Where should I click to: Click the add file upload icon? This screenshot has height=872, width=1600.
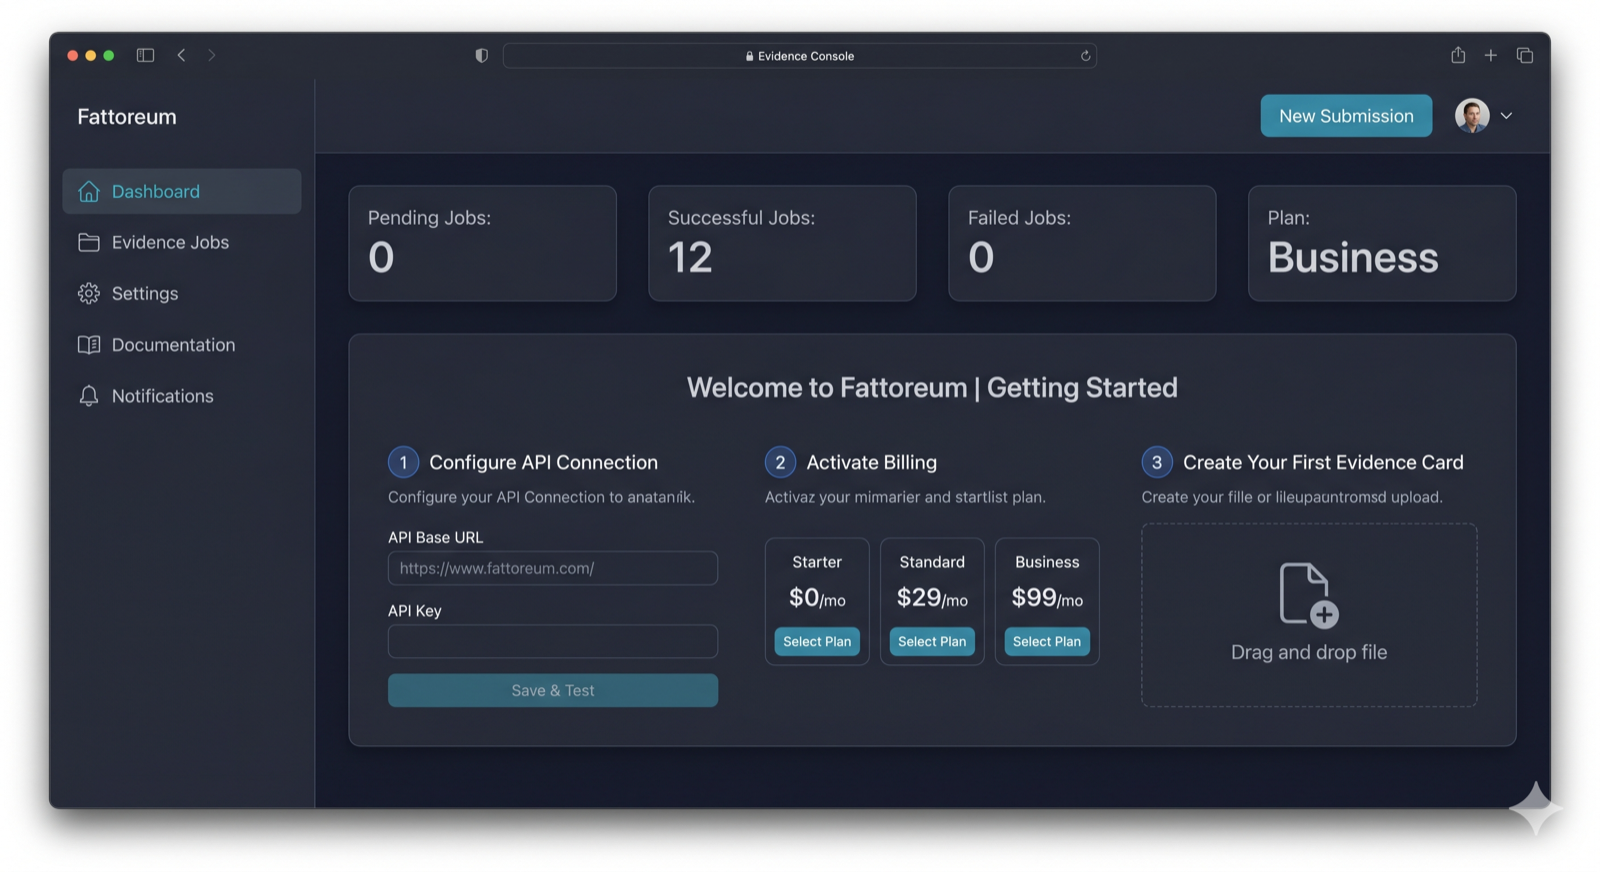tap(1308, 595)
